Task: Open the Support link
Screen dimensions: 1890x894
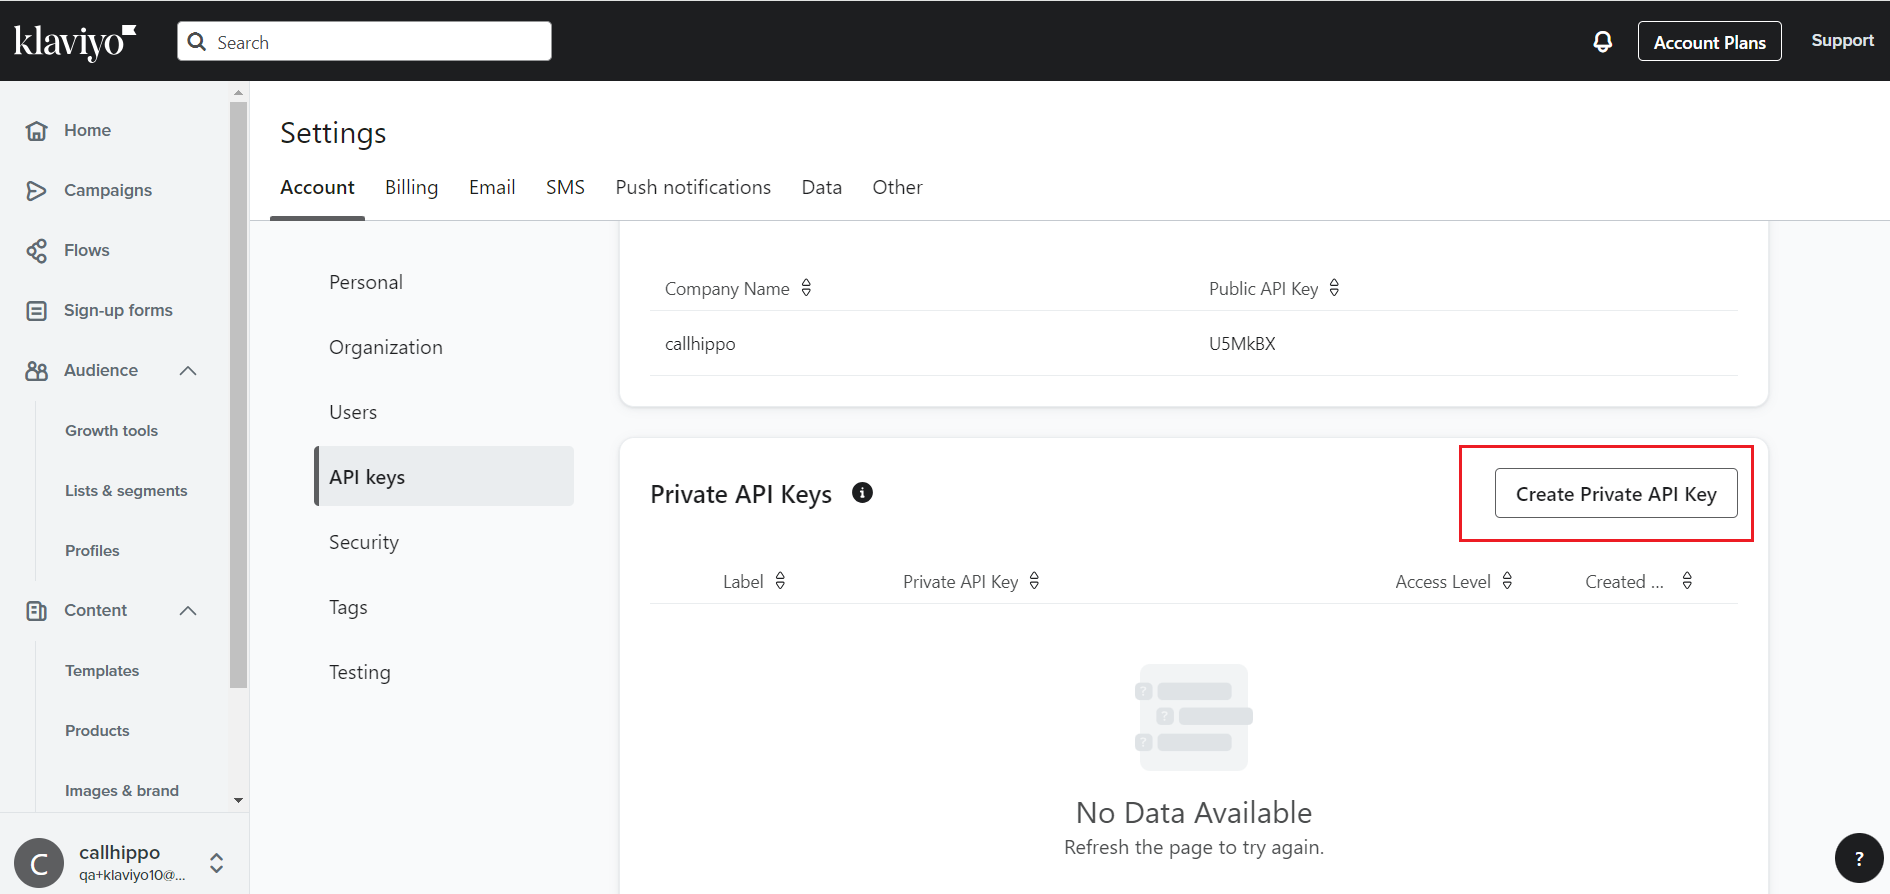Action: coord(1842,41)
